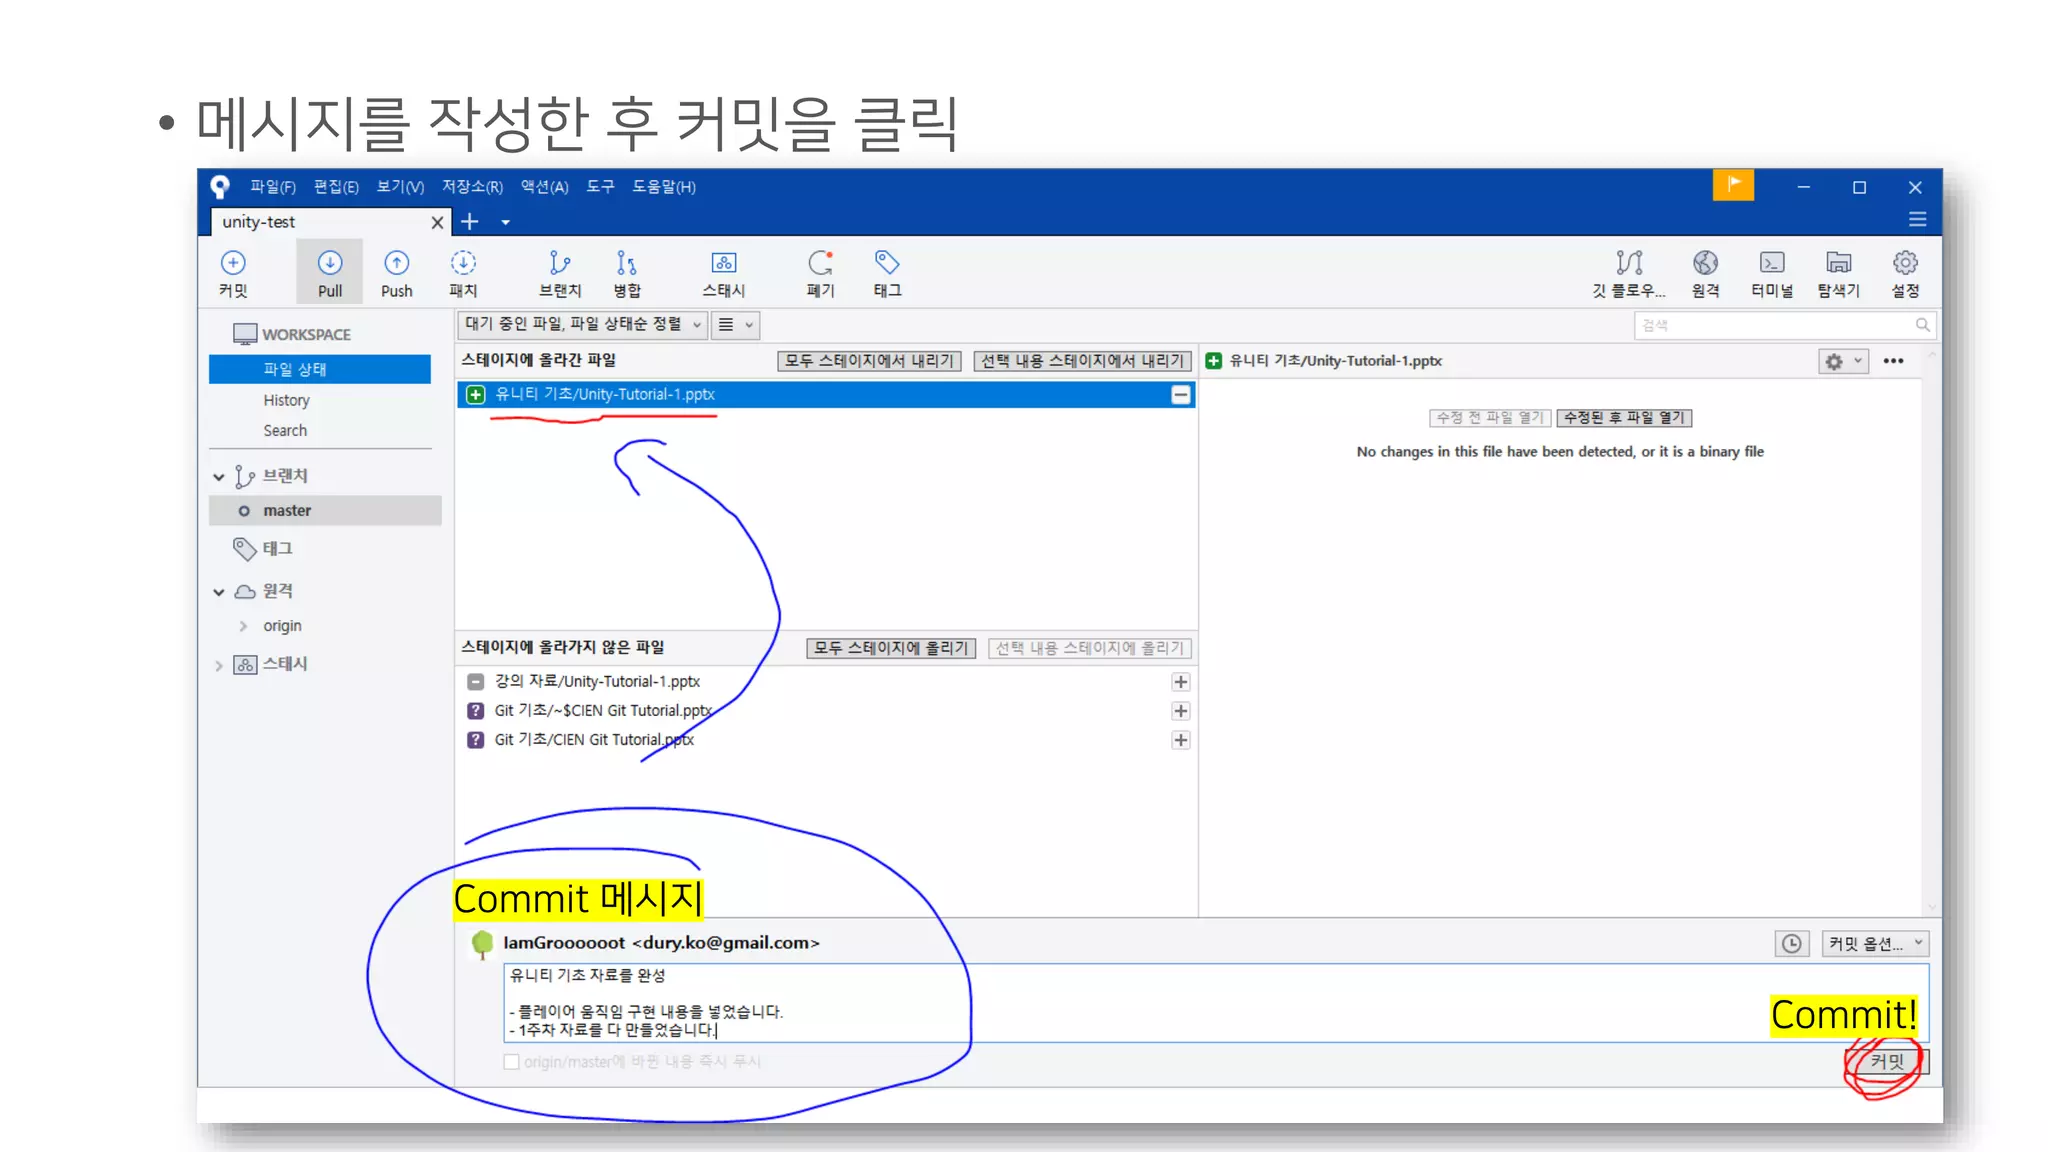2048x1152 pixels.
Task: Open the new tab dropdown arrow
Action: point(506,223)
